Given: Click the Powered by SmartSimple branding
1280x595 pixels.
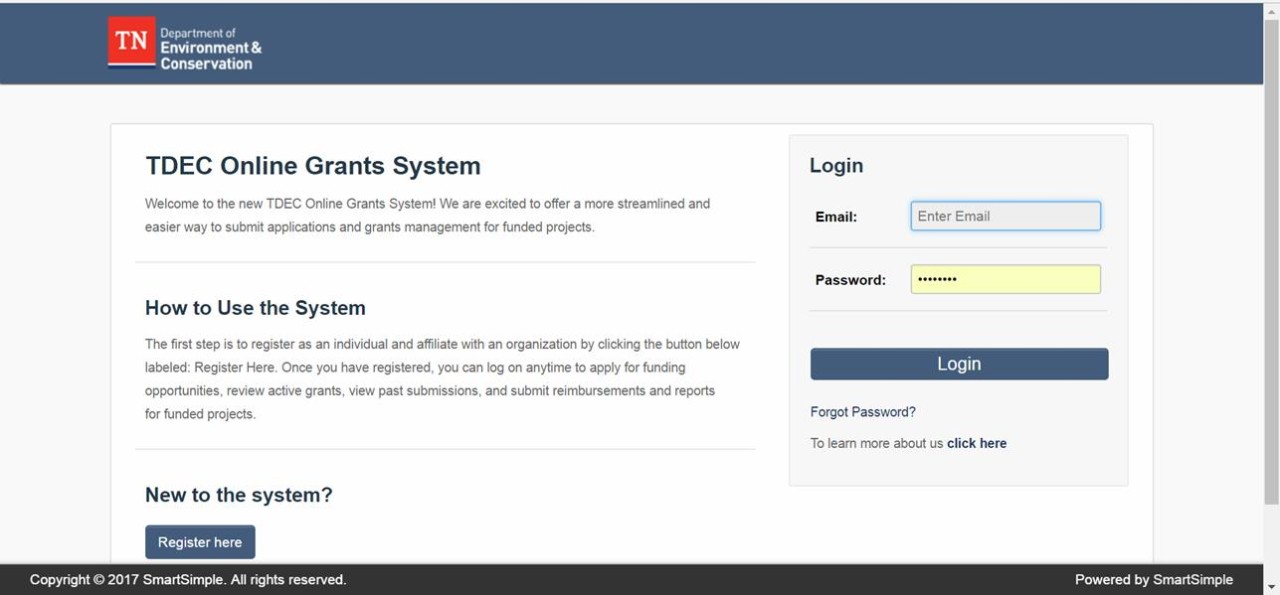Looking at the screenshot, I should coord(1154,579).
